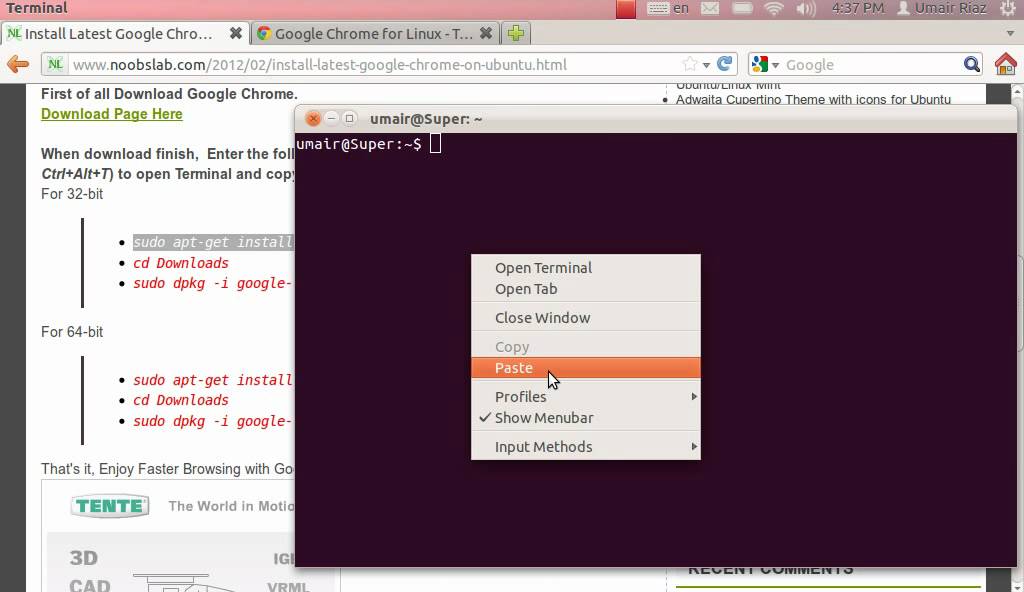This screenshot has height=592, width=1024.
Task: Click the page vertical scrollbar up arrow
Action: click(x=1018, y=92)
